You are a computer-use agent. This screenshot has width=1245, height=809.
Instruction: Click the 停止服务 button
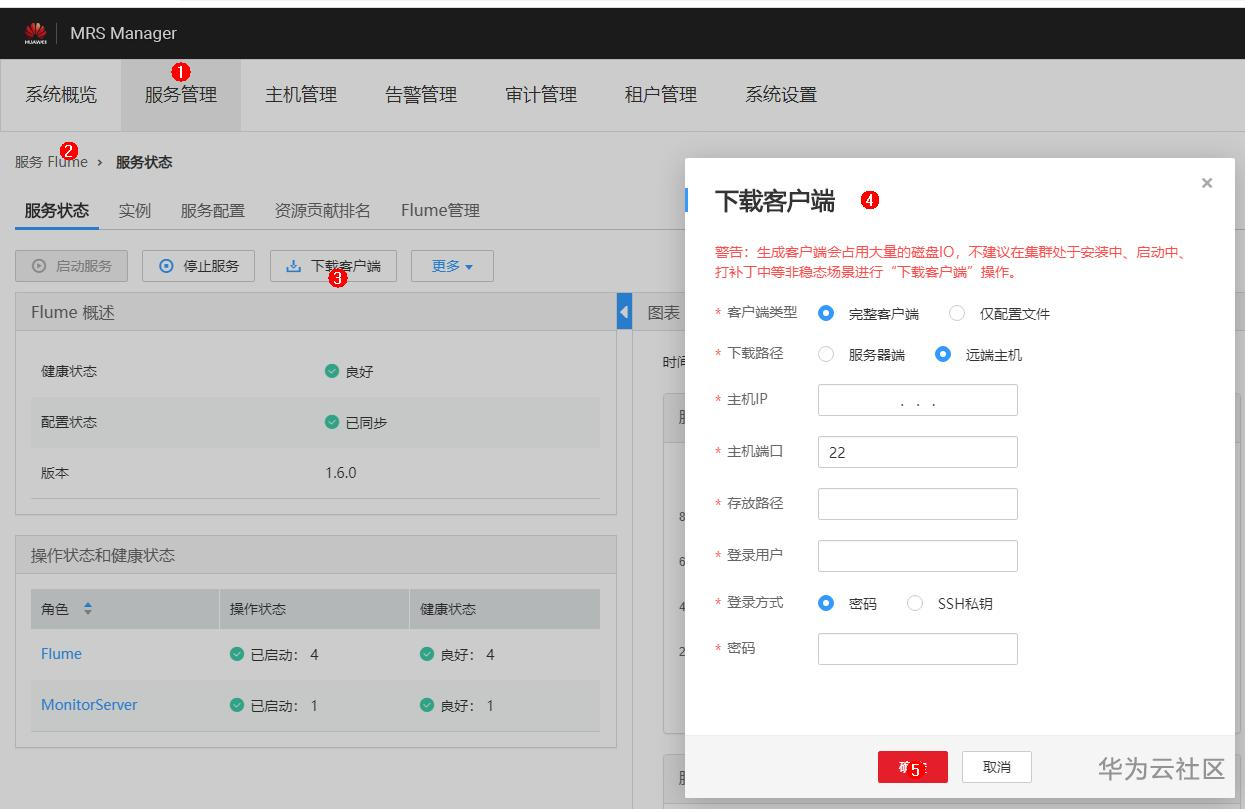(x=198, y=266)
